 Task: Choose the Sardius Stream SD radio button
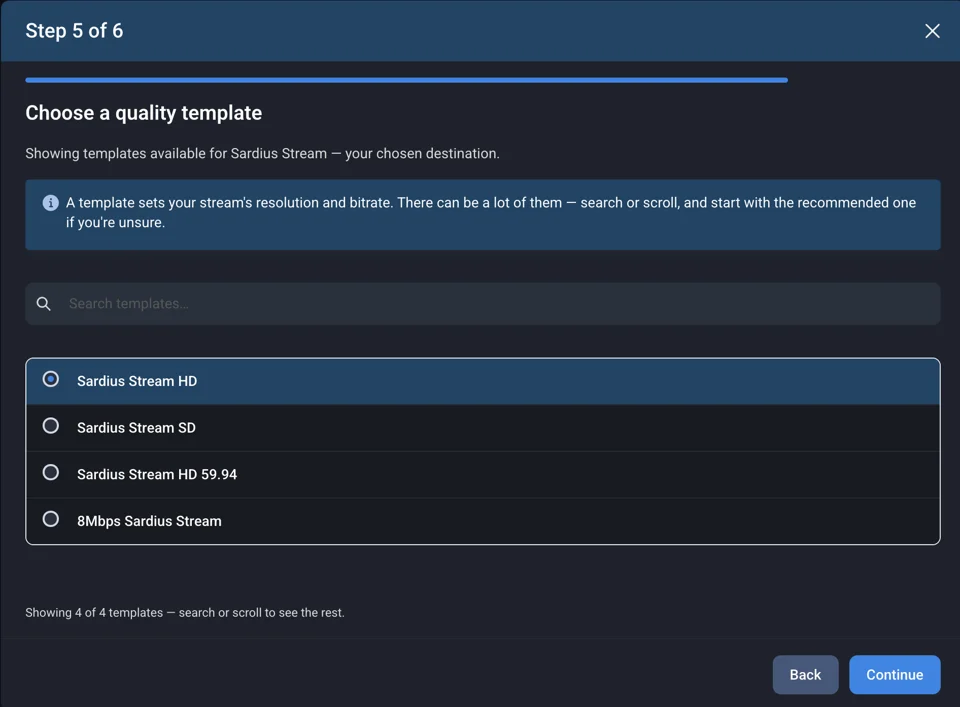coord(51,426)
